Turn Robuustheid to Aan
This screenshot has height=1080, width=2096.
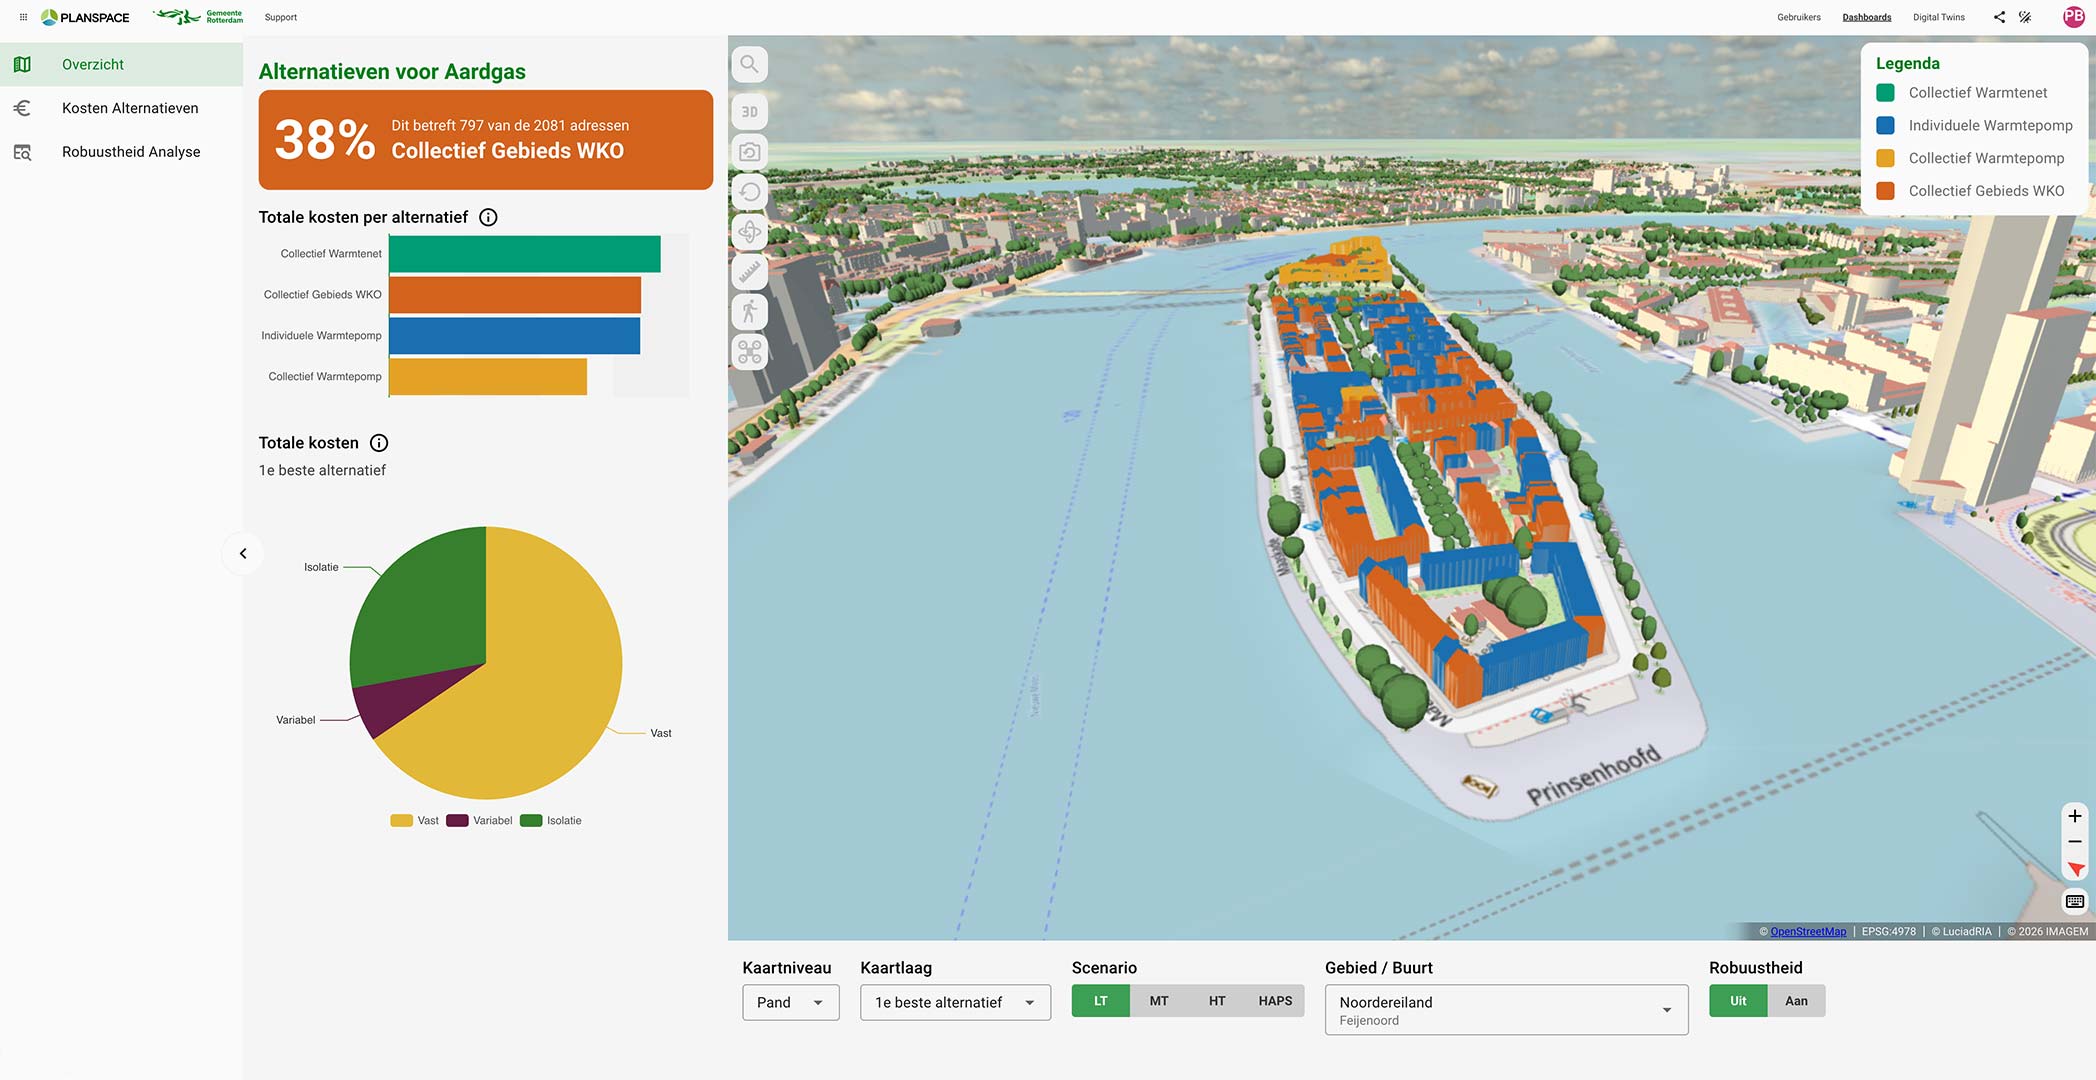pos(1796,1001)
